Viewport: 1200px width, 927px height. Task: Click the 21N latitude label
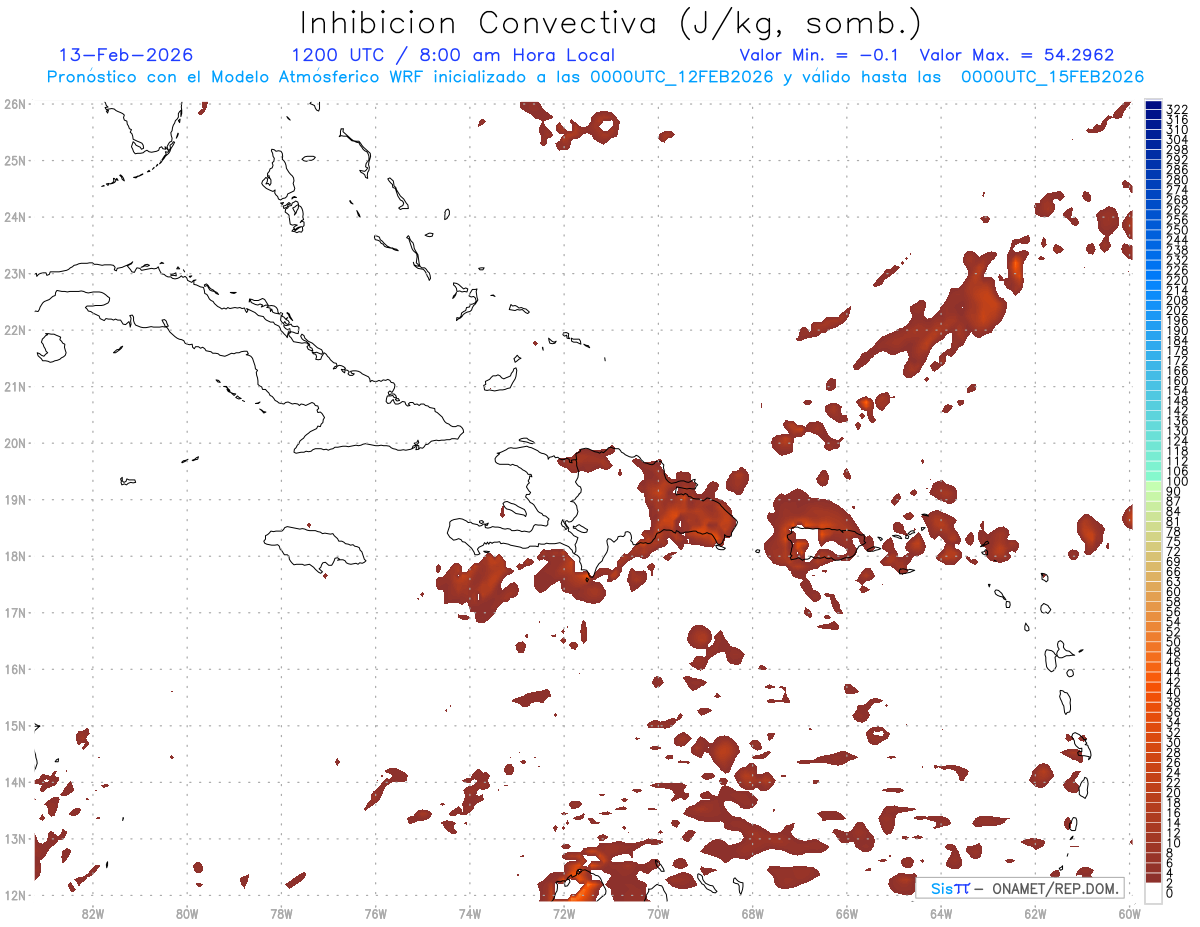15,386
